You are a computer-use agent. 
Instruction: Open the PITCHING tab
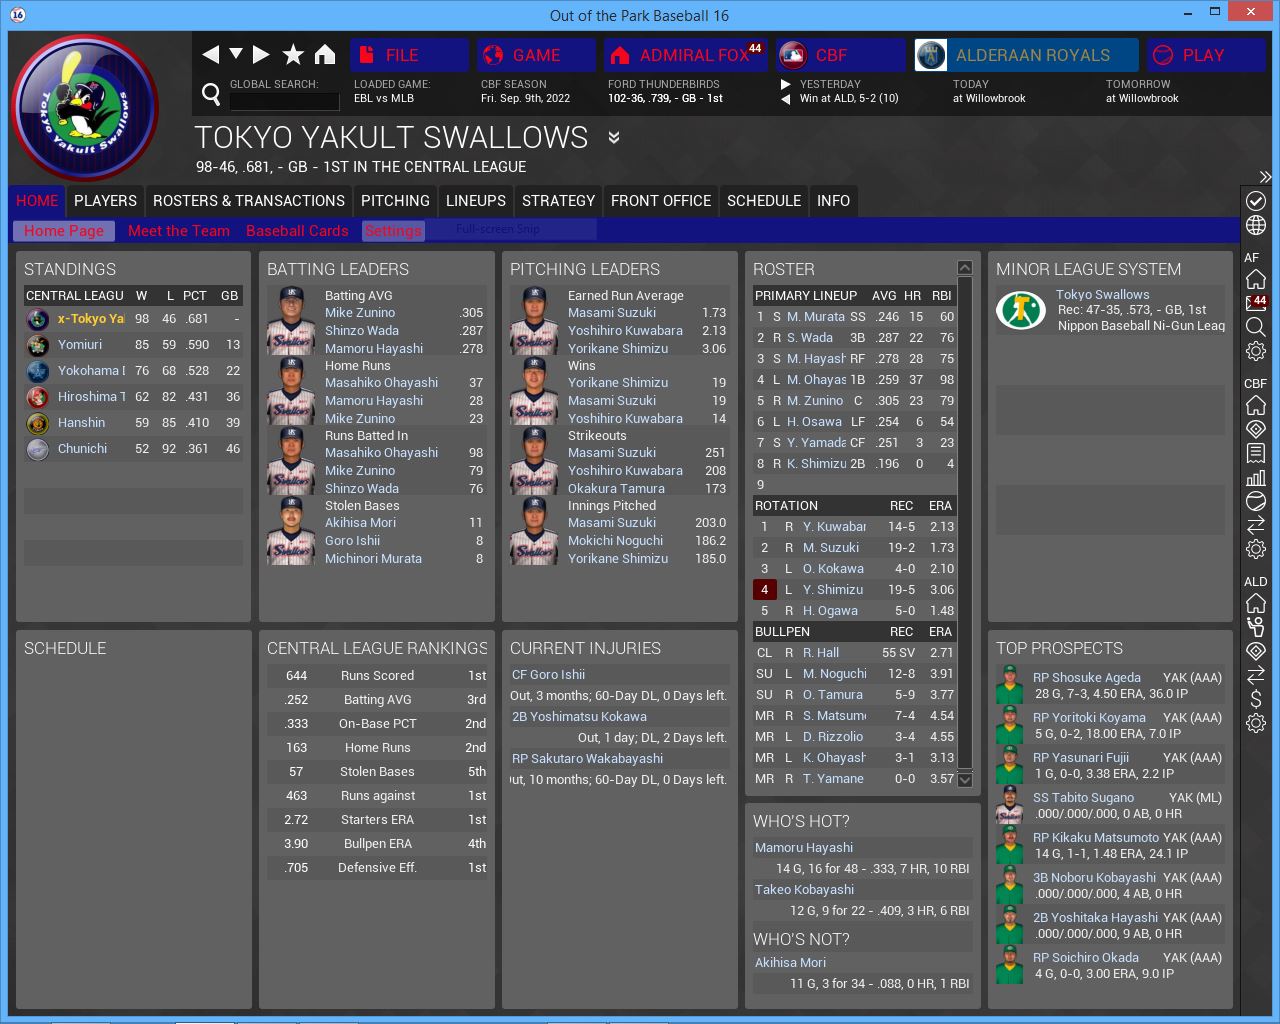(395, 201)
